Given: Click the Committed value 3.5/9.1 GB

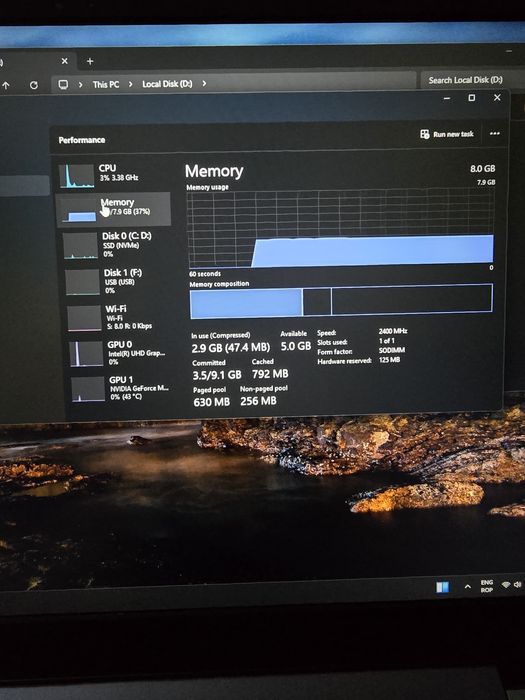Looking at the screenshot, I should tap(217, 375).
